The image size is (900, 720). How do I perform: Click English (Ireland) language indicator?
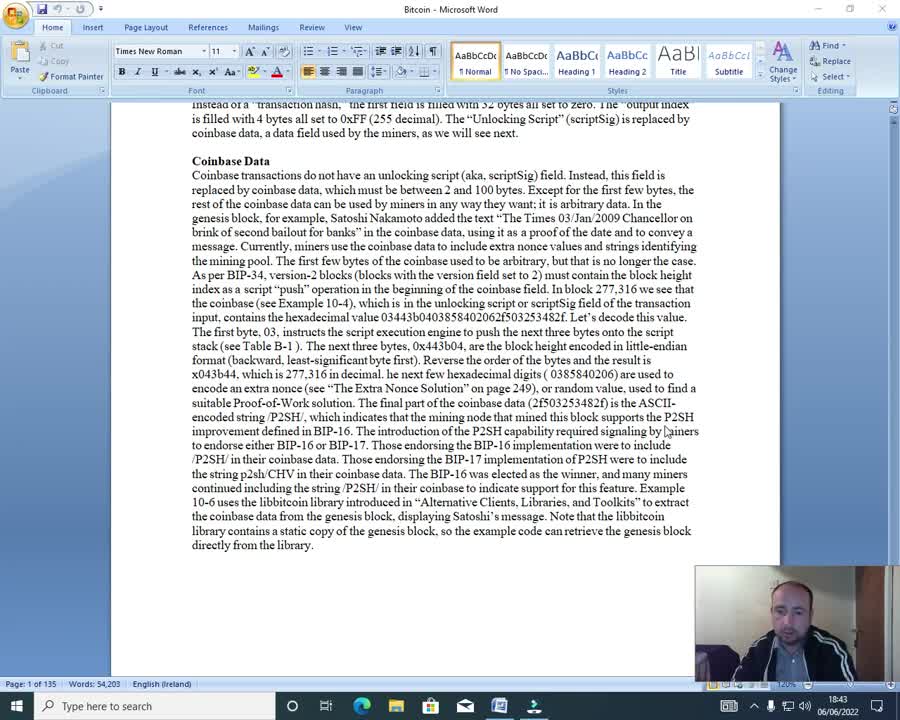click(x=162, y=684)
